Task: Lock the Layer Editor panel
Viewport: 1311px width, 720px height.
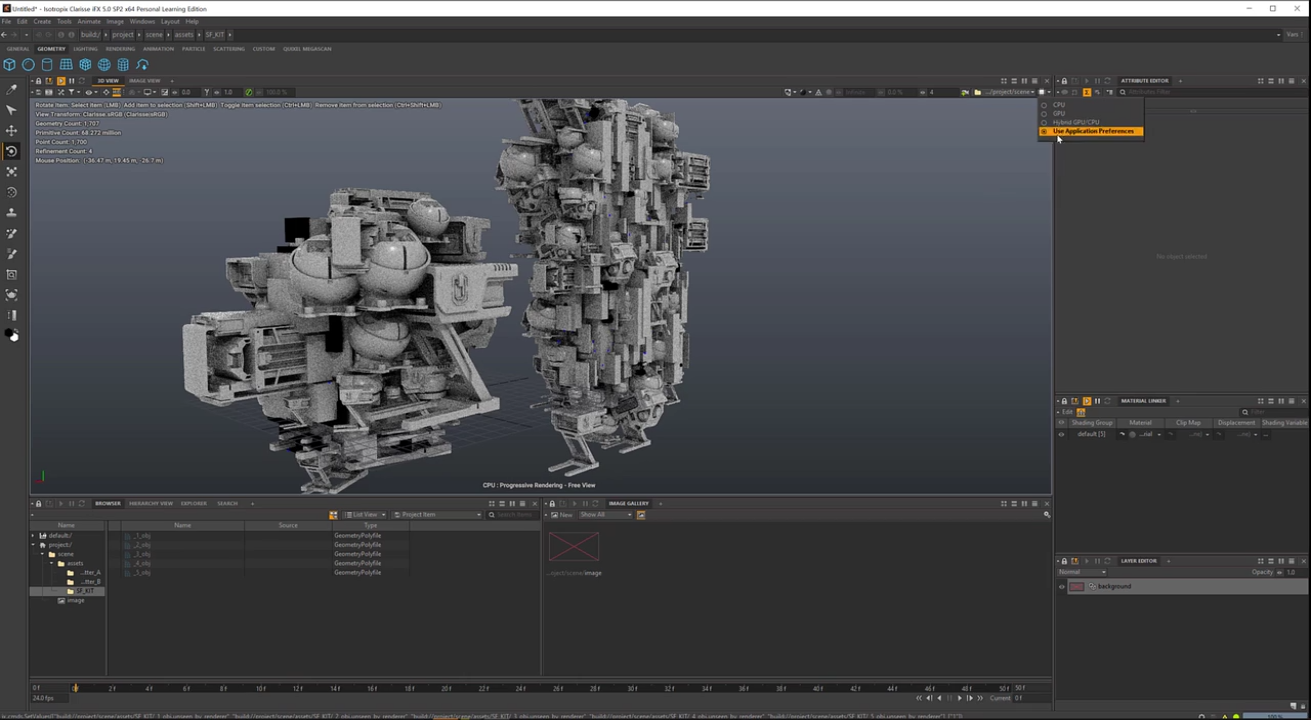Action: [x=1064, y=561]
